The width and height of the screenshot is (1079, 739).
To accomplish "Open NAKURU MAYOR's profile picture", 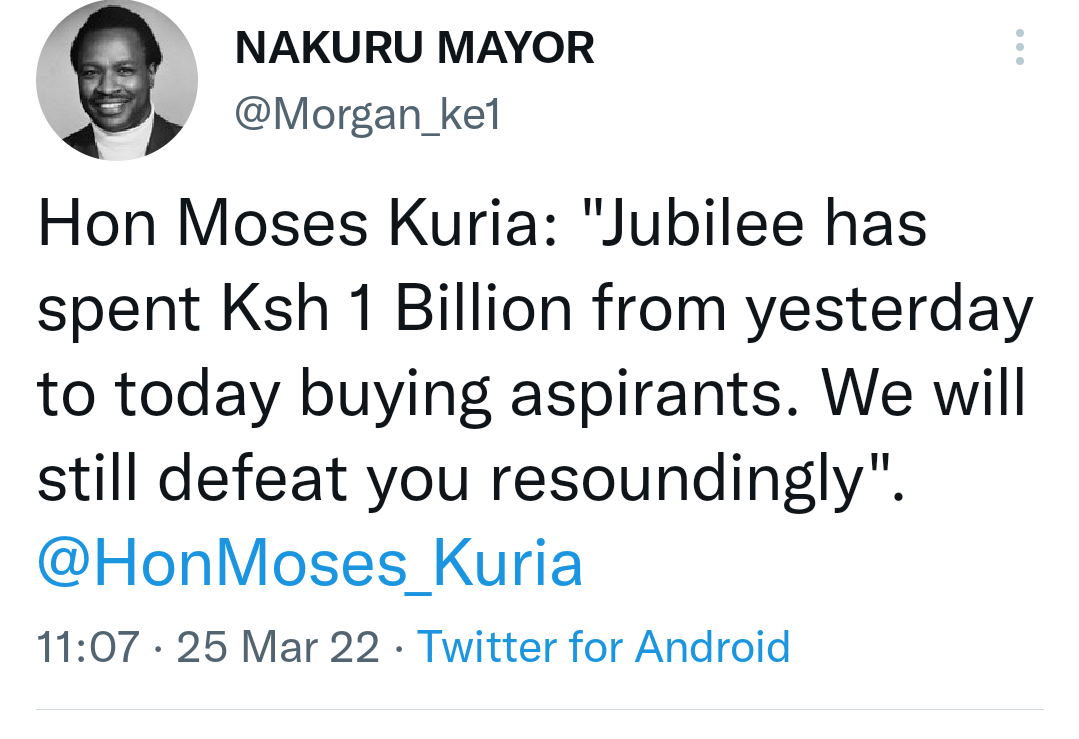I will (117, 80).
